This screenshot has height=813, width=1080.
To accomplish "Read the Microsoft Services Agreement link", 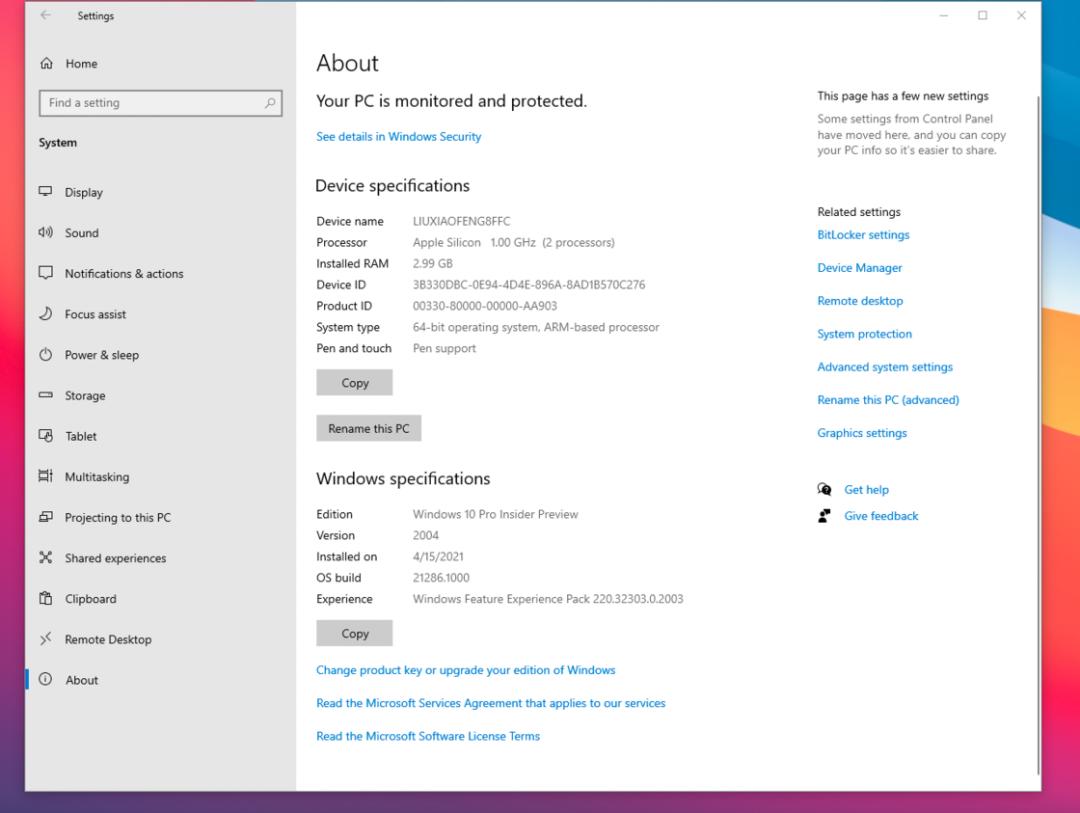I will [x=490, y=703].
